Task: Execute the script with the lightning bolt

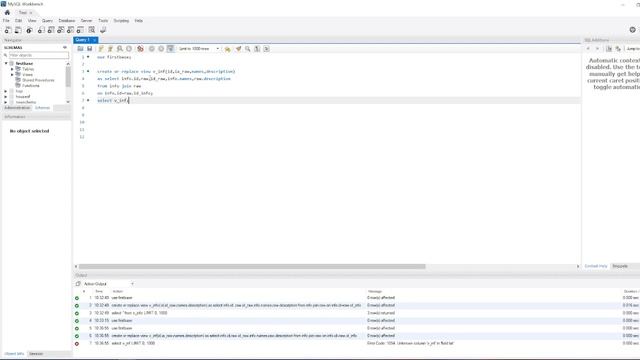Action: [x=101, y=49]
